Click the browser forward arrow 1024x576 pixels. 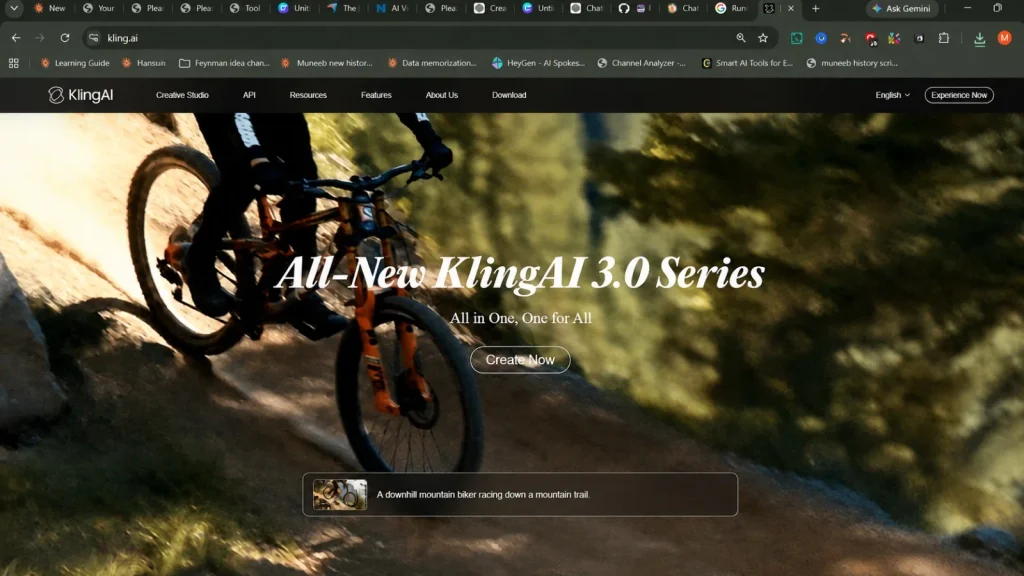[x=40, y=38]
